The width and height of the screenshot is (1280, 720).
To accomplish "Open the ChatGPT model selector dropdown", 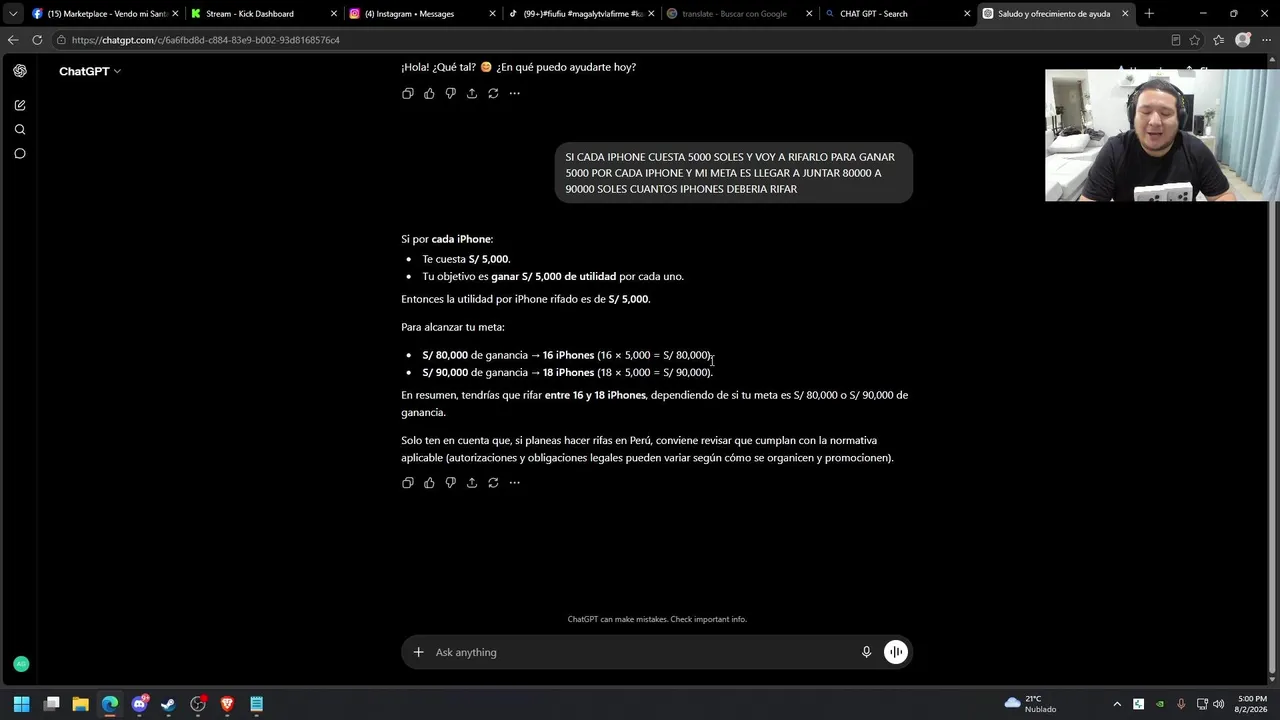I will coord(90,71).
